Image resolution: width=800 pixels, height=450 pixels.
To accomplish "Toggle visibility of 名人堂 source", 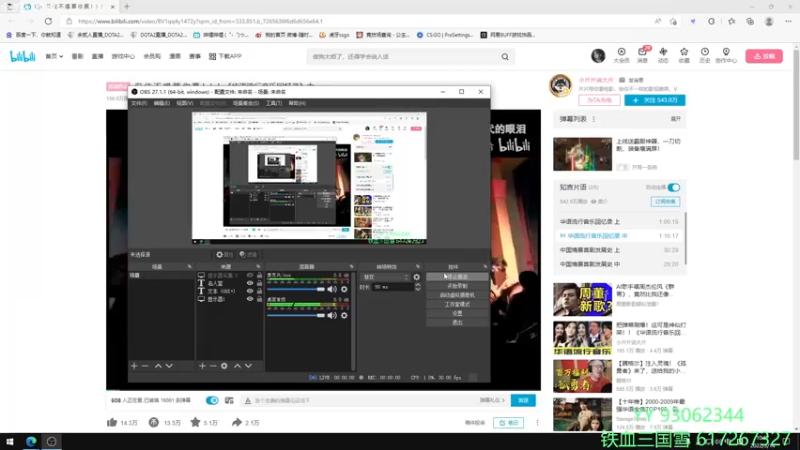I will [250, 283].
